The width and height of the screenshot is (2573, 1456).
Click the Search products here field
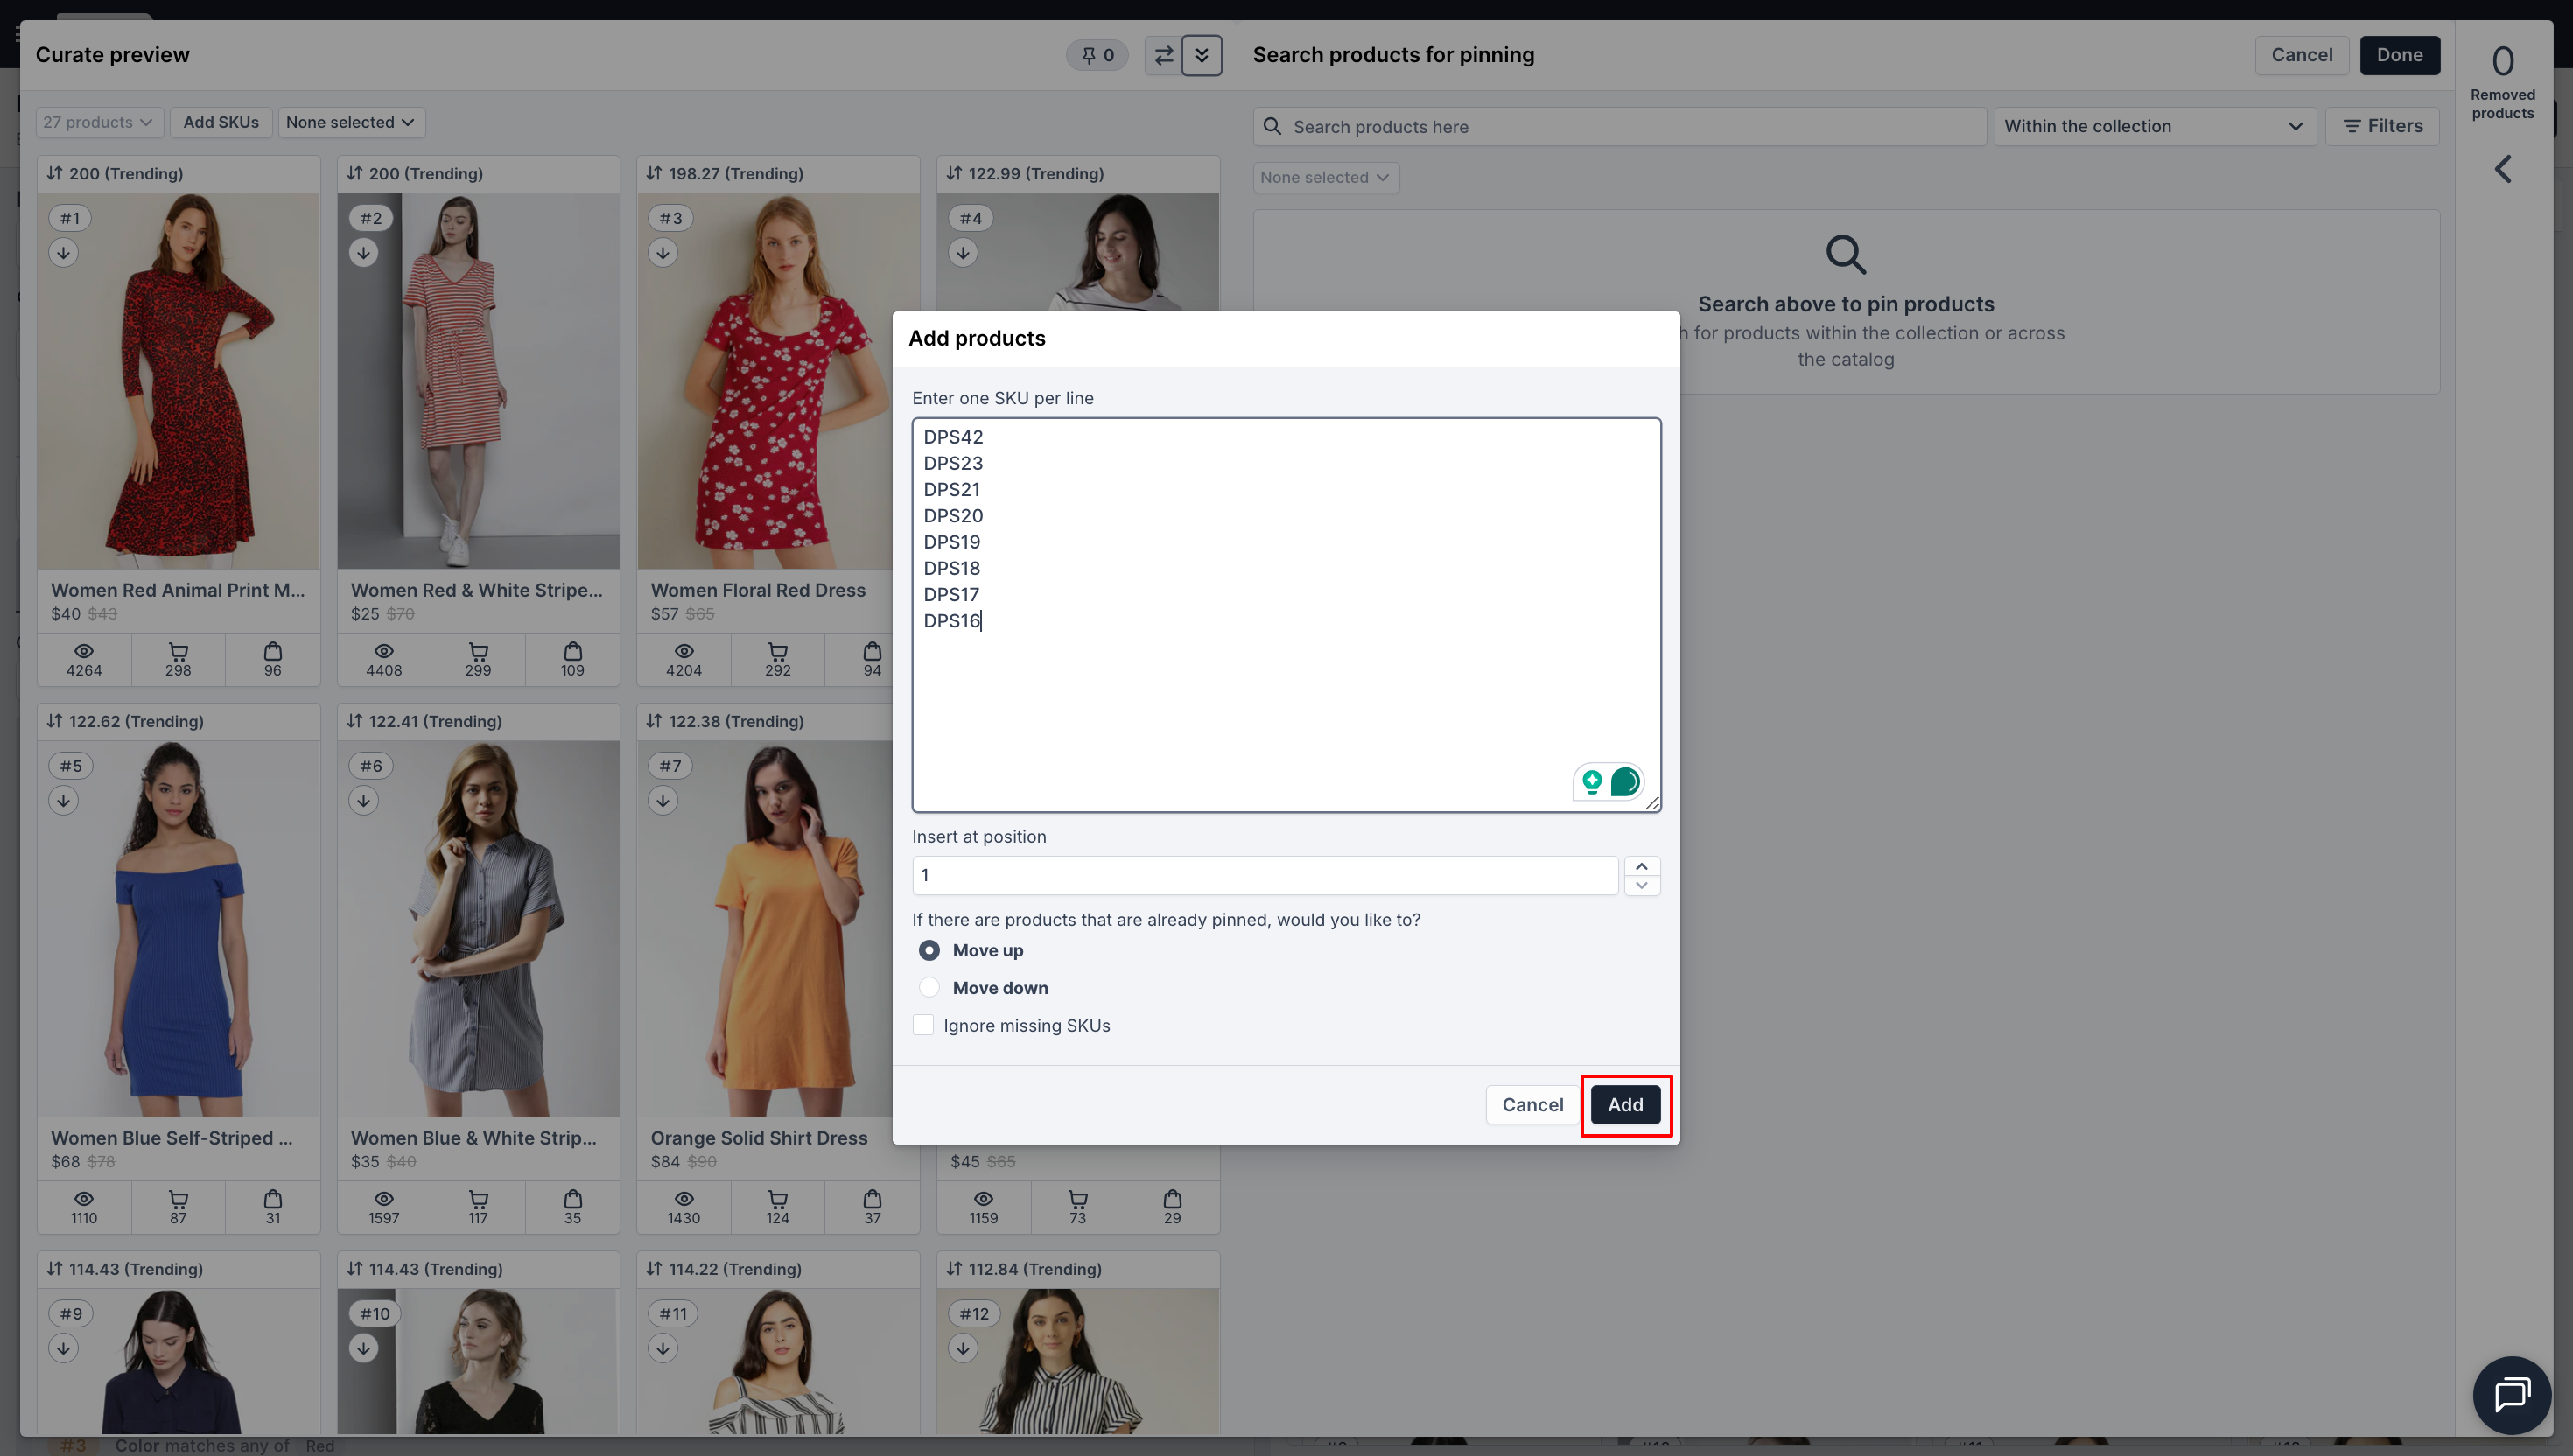[x=1620, y=127]
